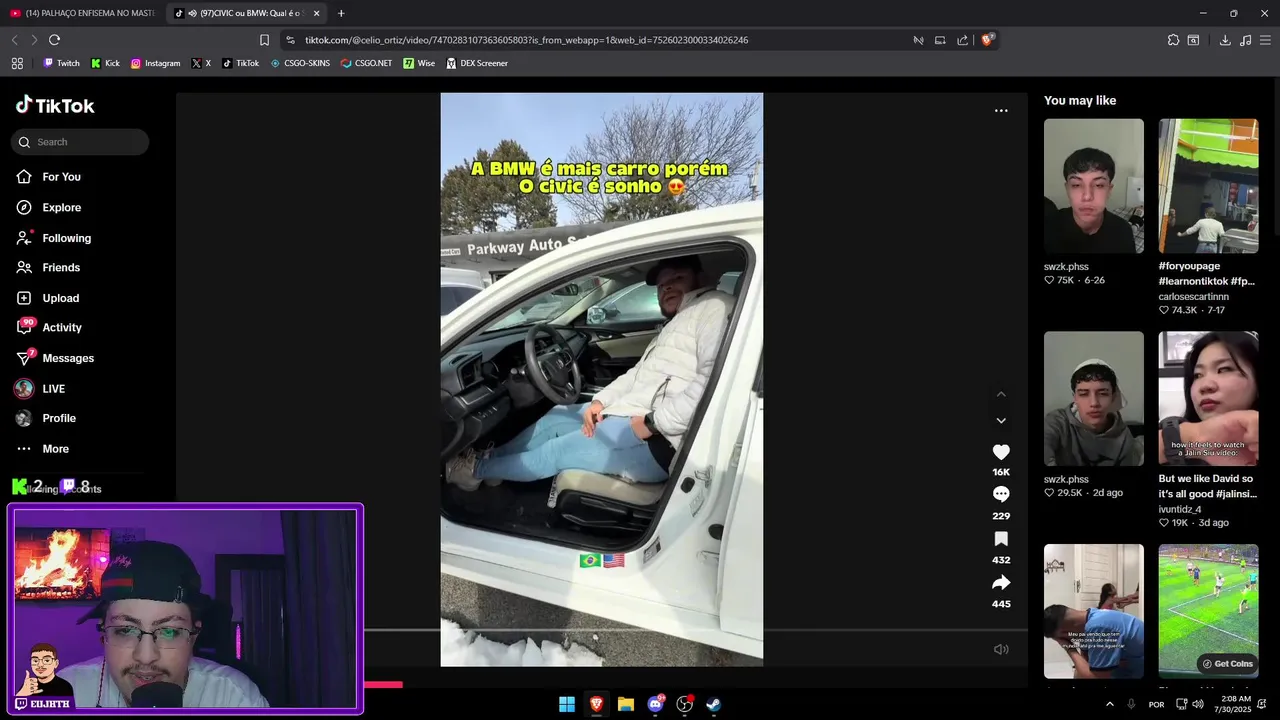Toggle the video volume speaker icon
Screen dimensions: 1280x720
1001,649
